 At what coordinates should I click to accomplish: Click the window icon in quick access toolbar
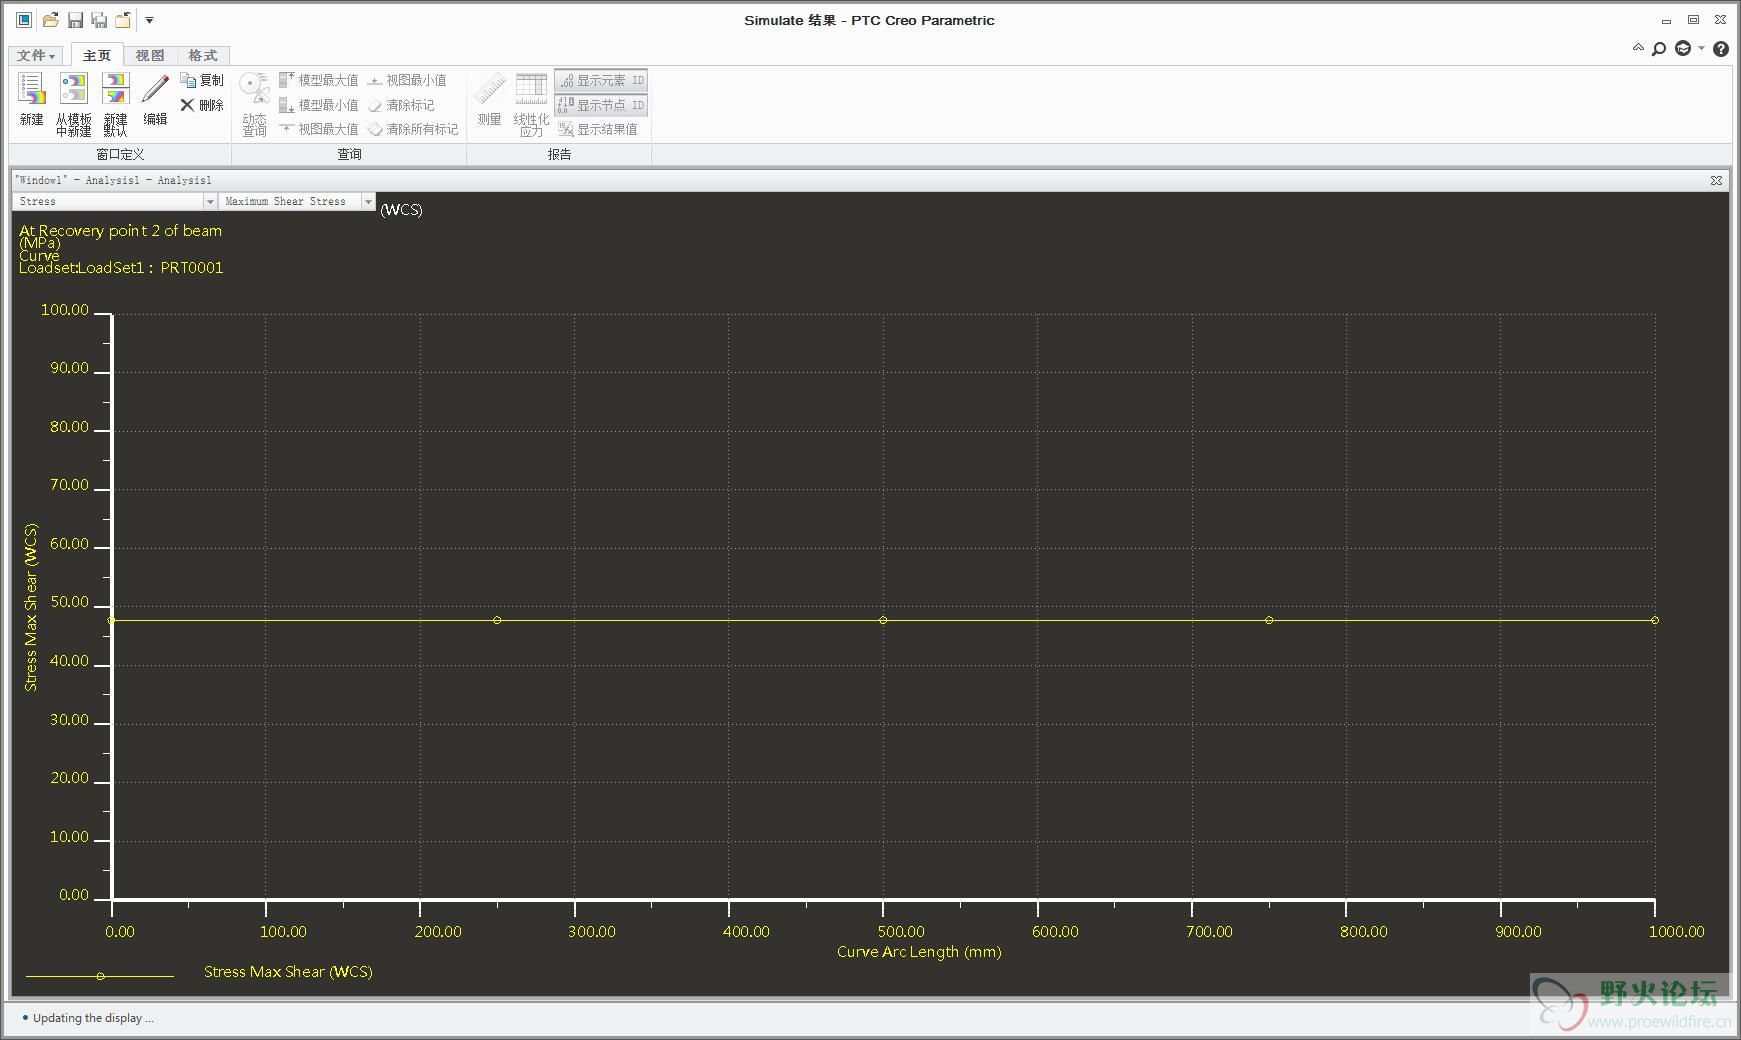click(24, 20)
